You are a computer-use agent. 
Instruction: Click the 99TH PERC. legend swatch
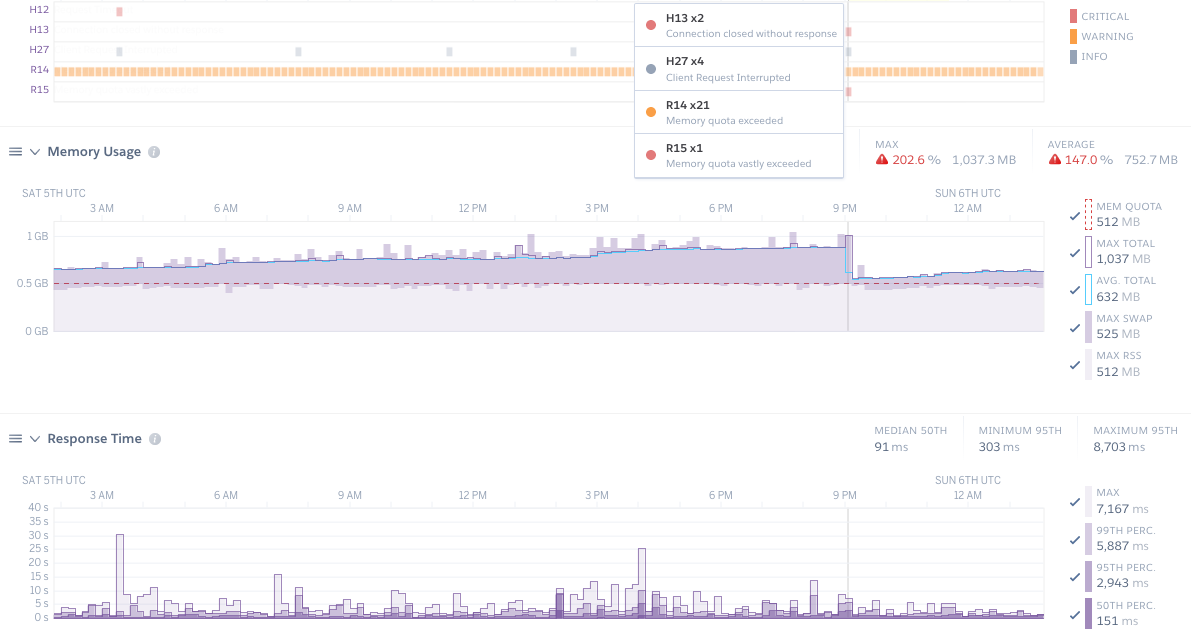(x=1088, y=539)
